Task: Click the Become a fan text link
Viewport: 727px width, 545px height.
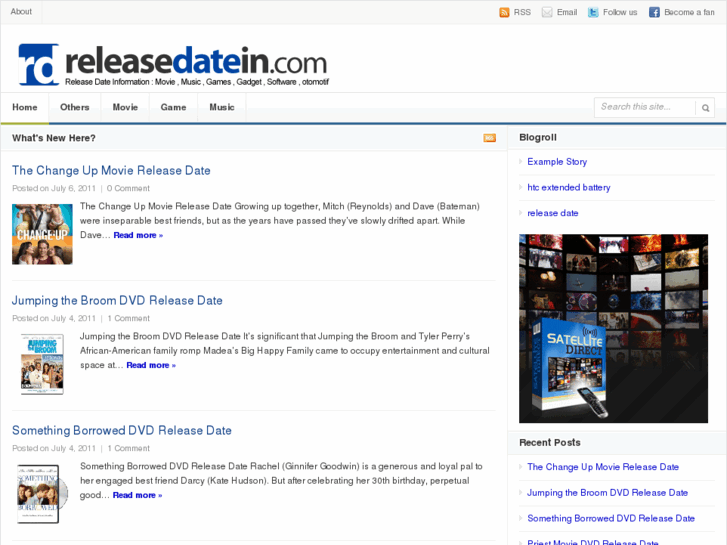Action: pyautogui.click(x=689, y=13)
